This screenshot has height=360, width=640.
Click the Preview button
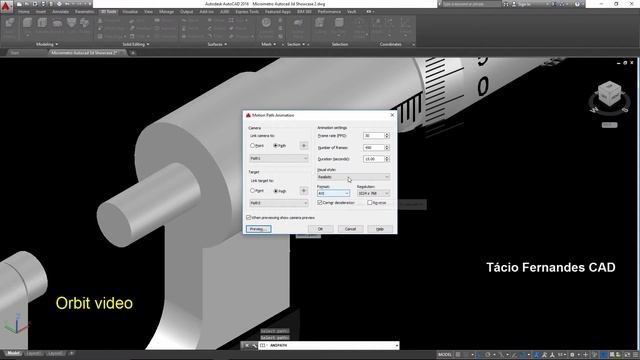click(x=258, y=229)
